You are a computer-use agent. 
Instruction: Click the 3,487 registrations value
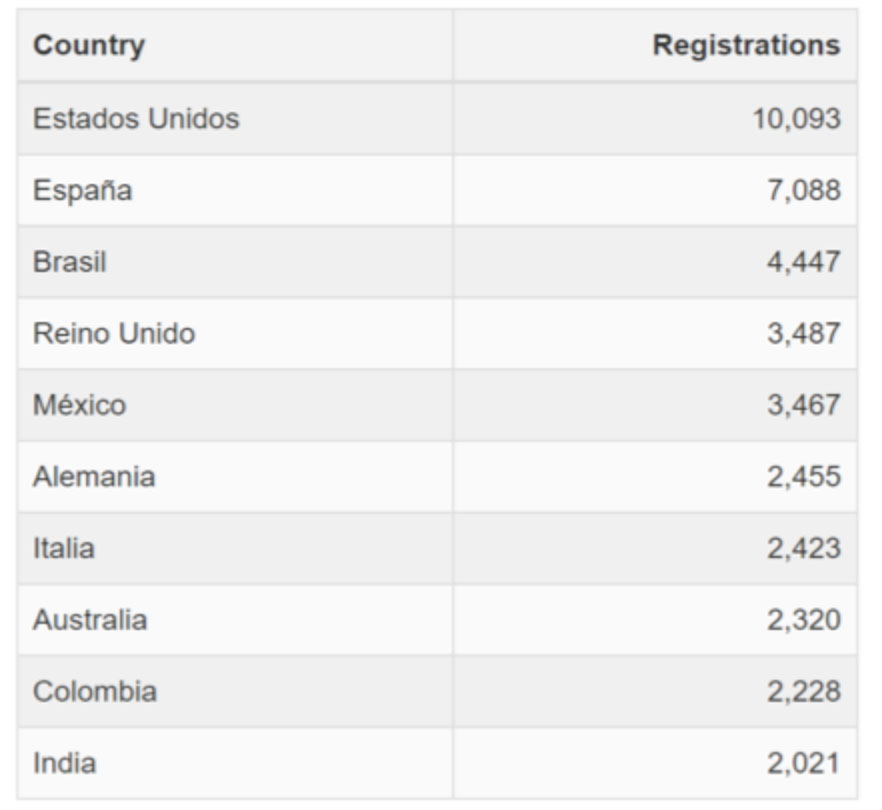point(804,334)
